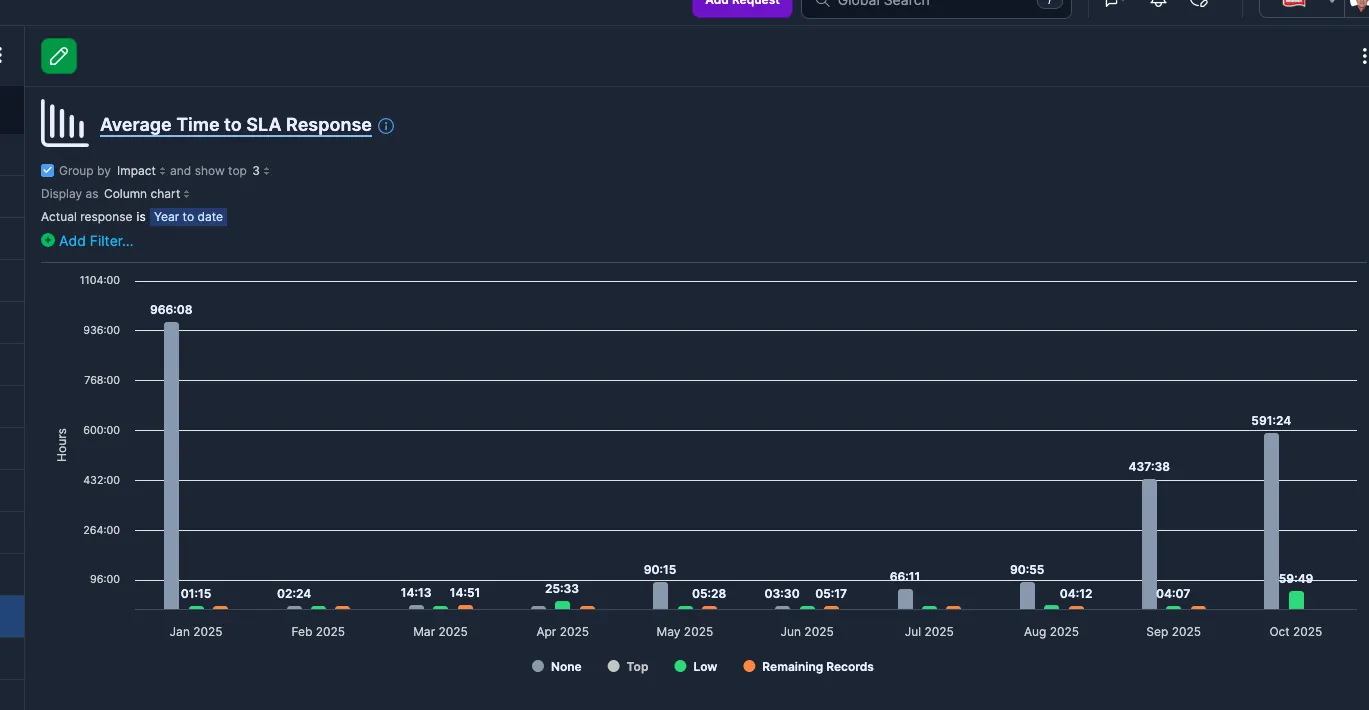The image size is (1369, 710).
Task: Open the show top 3 count dropdown
Action: point(260,171)
